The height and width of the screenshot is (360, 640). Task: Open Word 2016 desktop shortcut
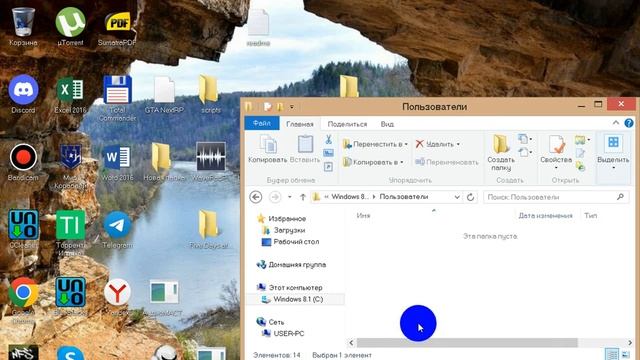[x=117, y=162]
